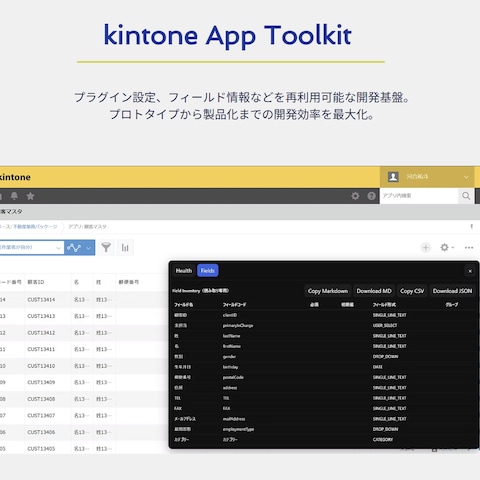Click the kintone logo in header

[x=15, y=177]
